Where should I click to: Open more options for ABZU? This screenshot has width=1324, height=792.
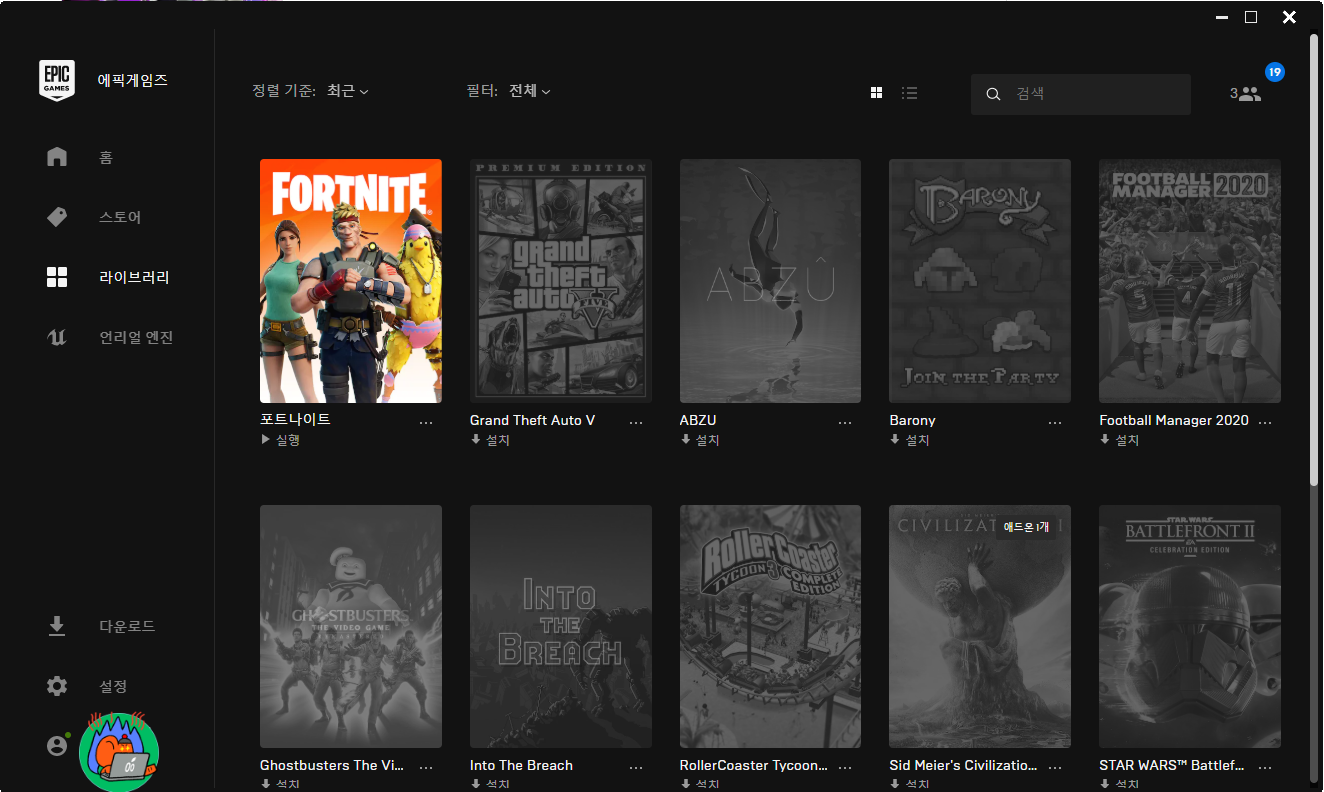845,422
